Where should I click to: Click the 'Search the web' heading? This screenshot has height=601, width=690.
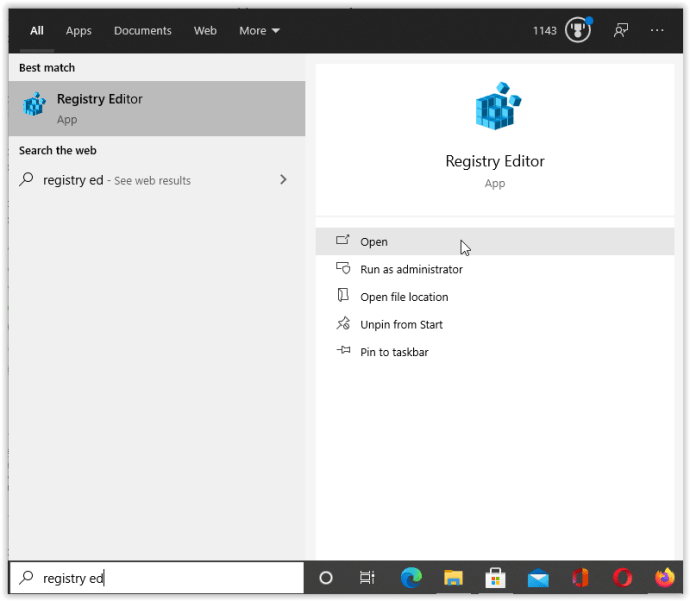58,150
